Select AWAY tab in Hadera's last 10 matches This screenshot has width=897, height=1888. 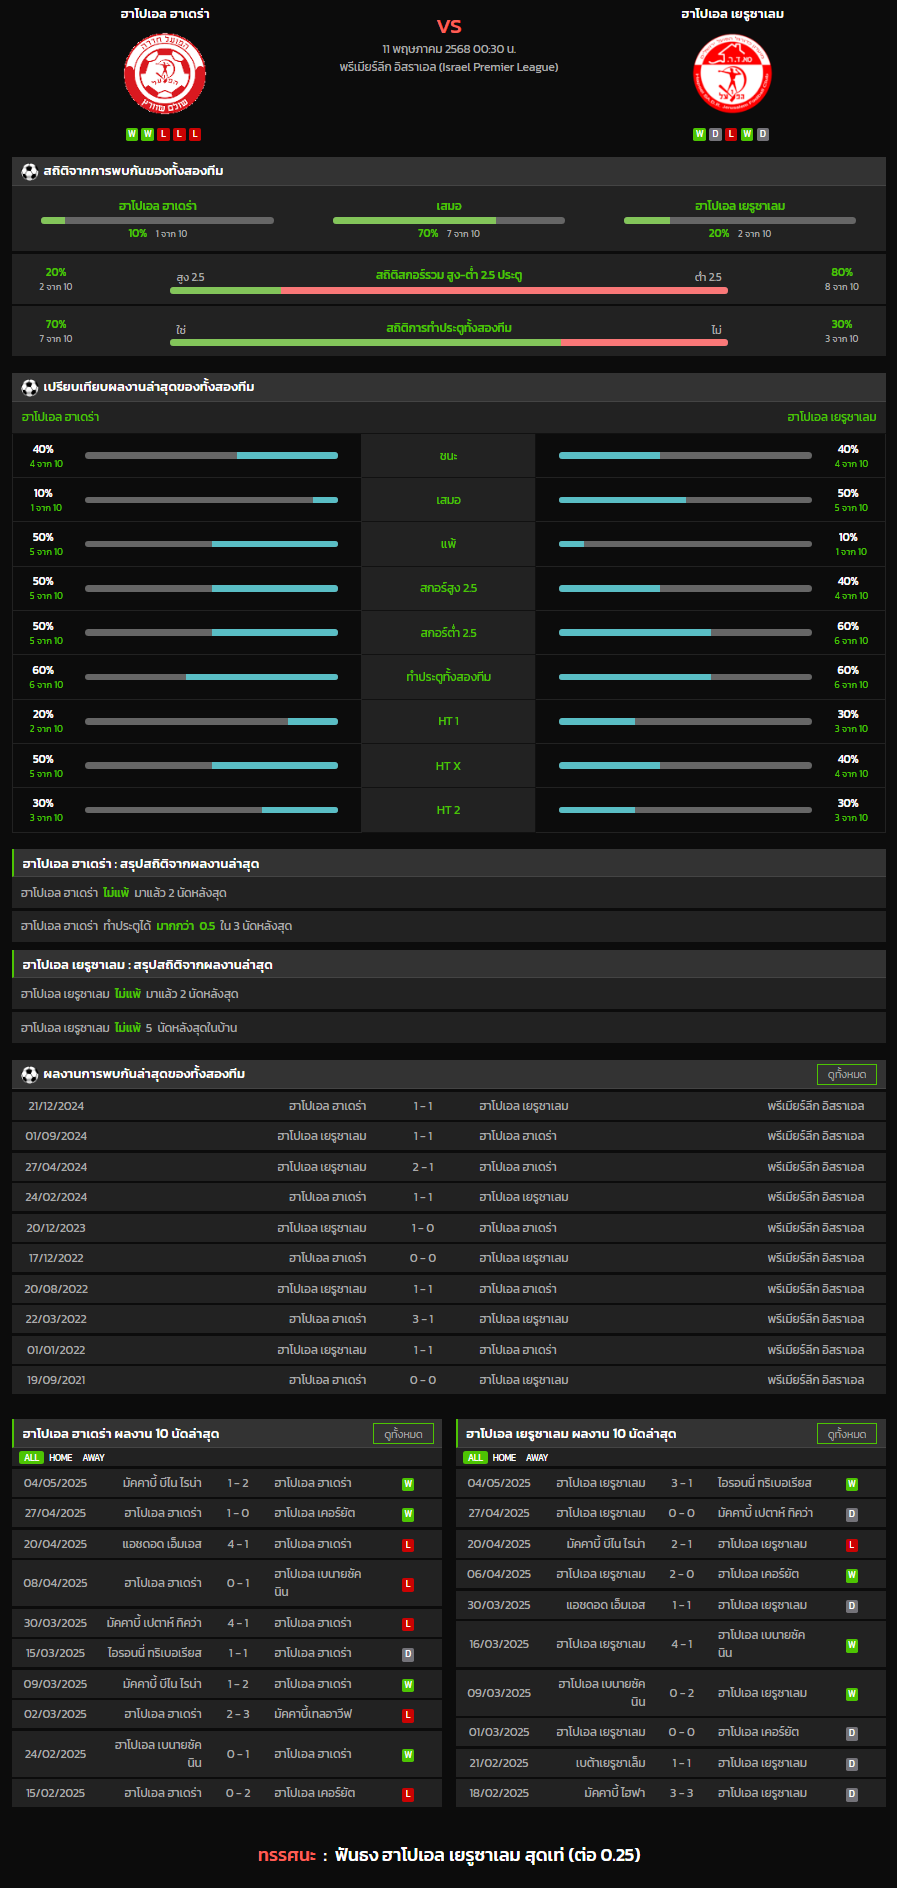click(x=93, y=1458)
